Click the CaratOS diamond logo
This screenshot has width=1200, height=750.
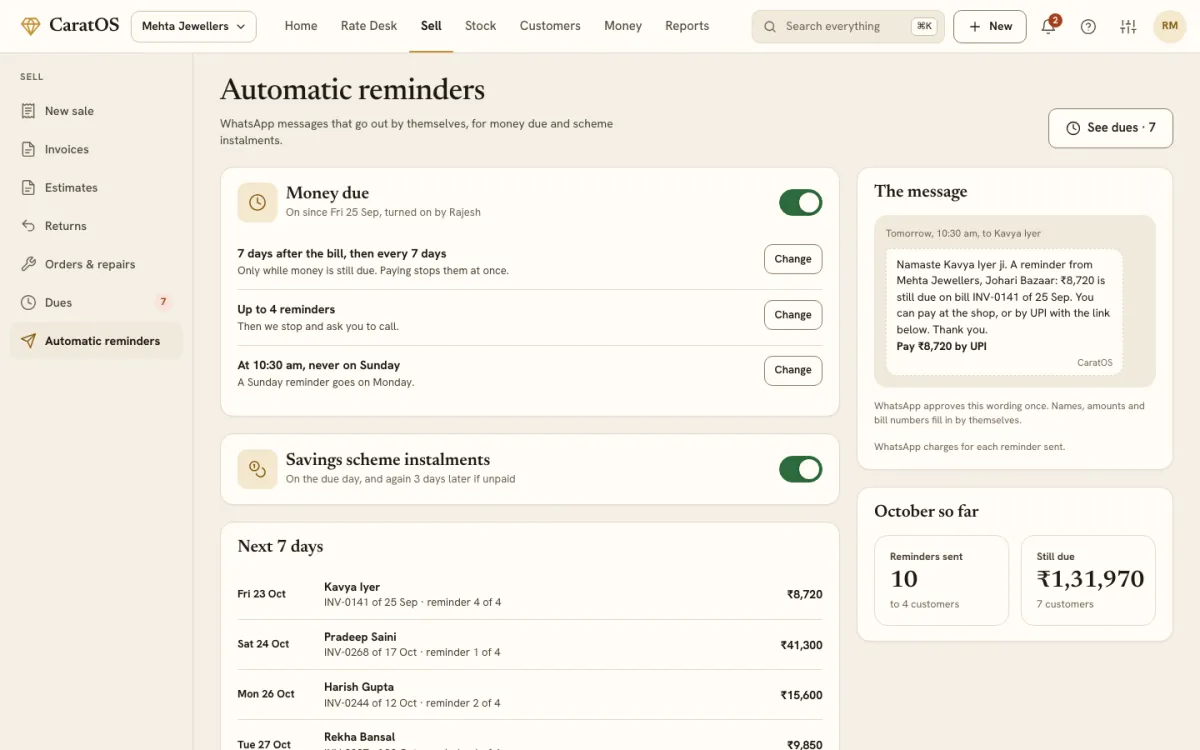pos(31,26)
